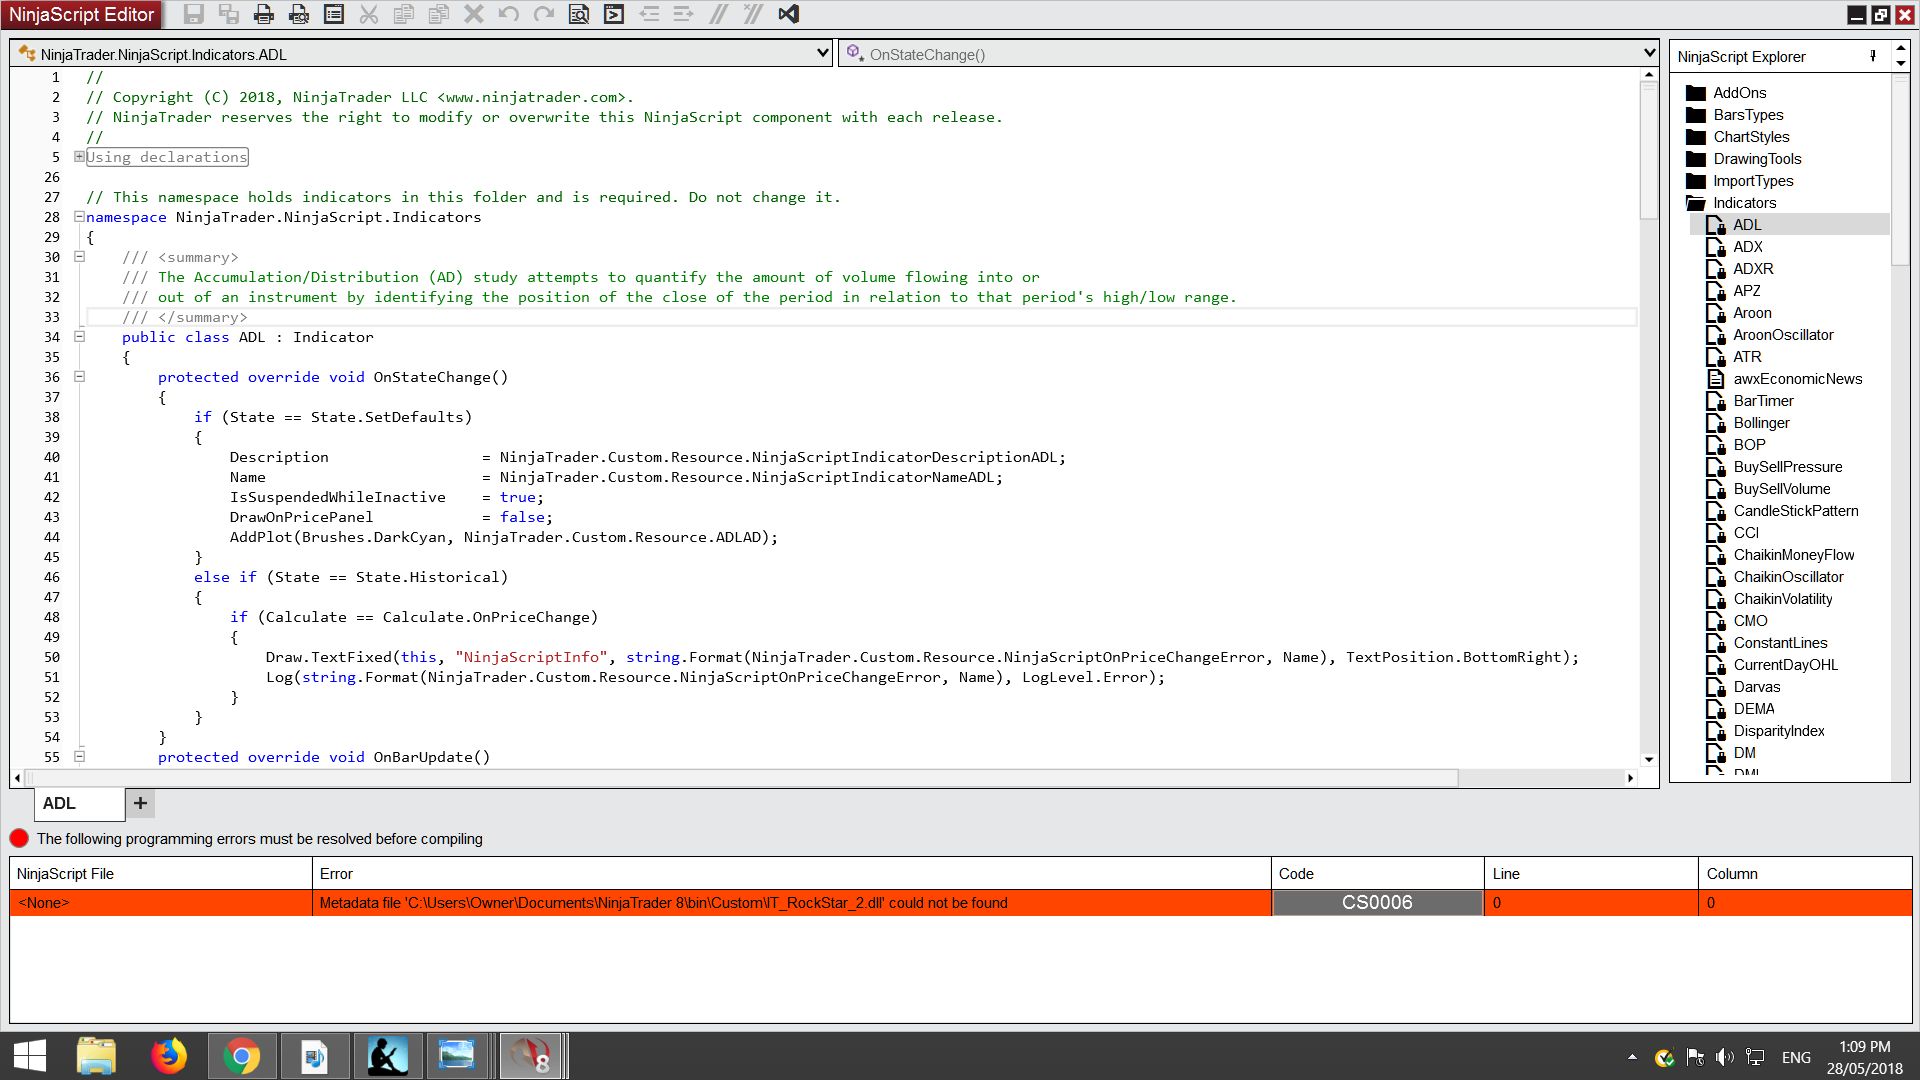Click the Save icon in toolbar
1920x1080 pixels.
[194, 14]
